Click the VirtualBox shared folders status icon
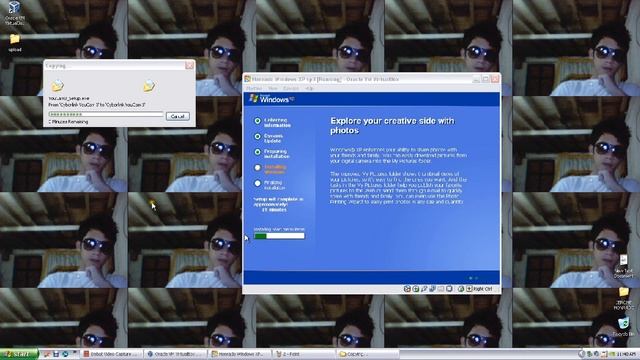 441,289
